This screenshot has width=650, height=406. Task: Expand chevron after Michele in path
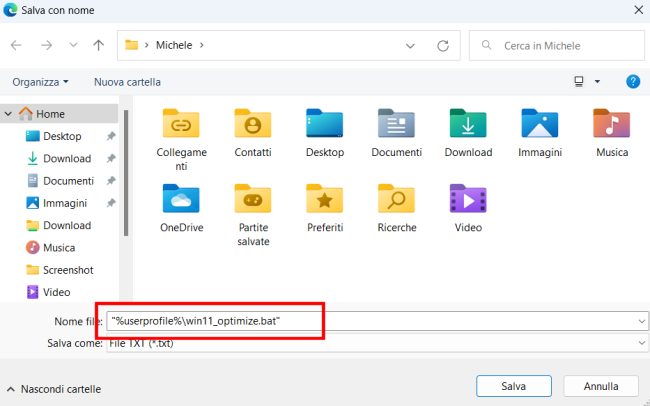201,45
